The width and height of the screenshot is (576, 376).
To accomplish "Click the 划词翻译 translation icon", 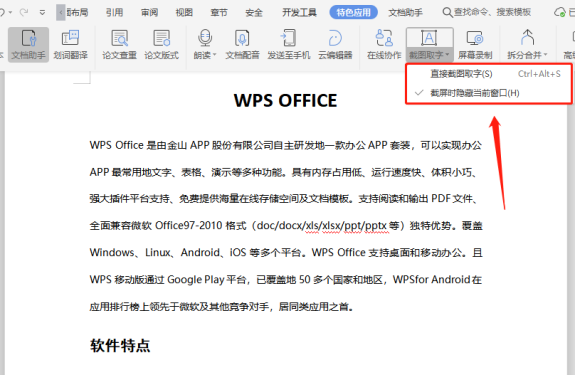I will coord(70,44).
